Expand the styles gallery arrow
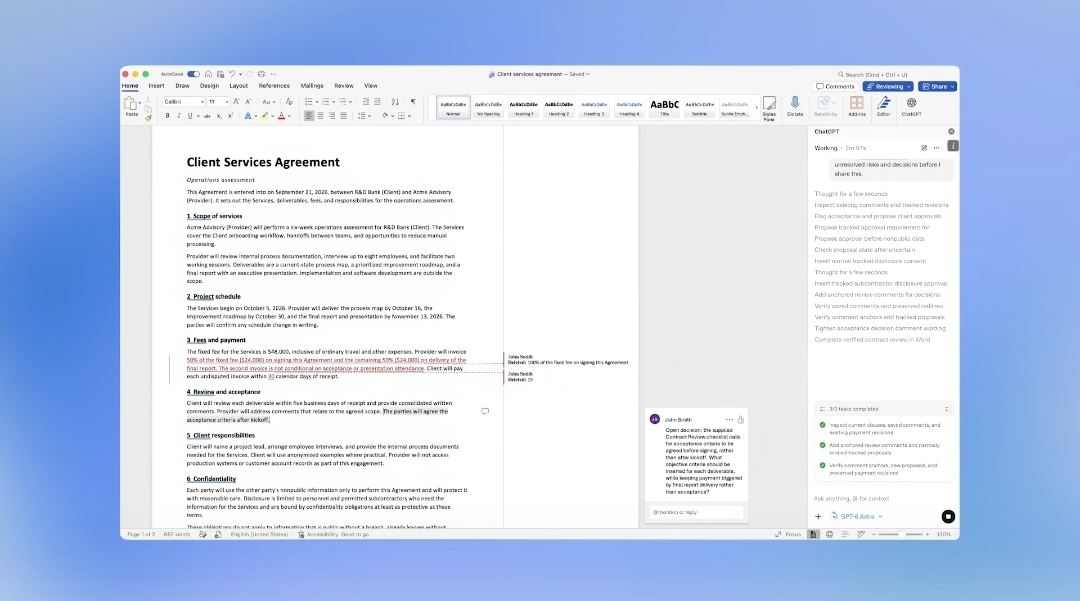The image size is (1080, 601). [756, 107]
